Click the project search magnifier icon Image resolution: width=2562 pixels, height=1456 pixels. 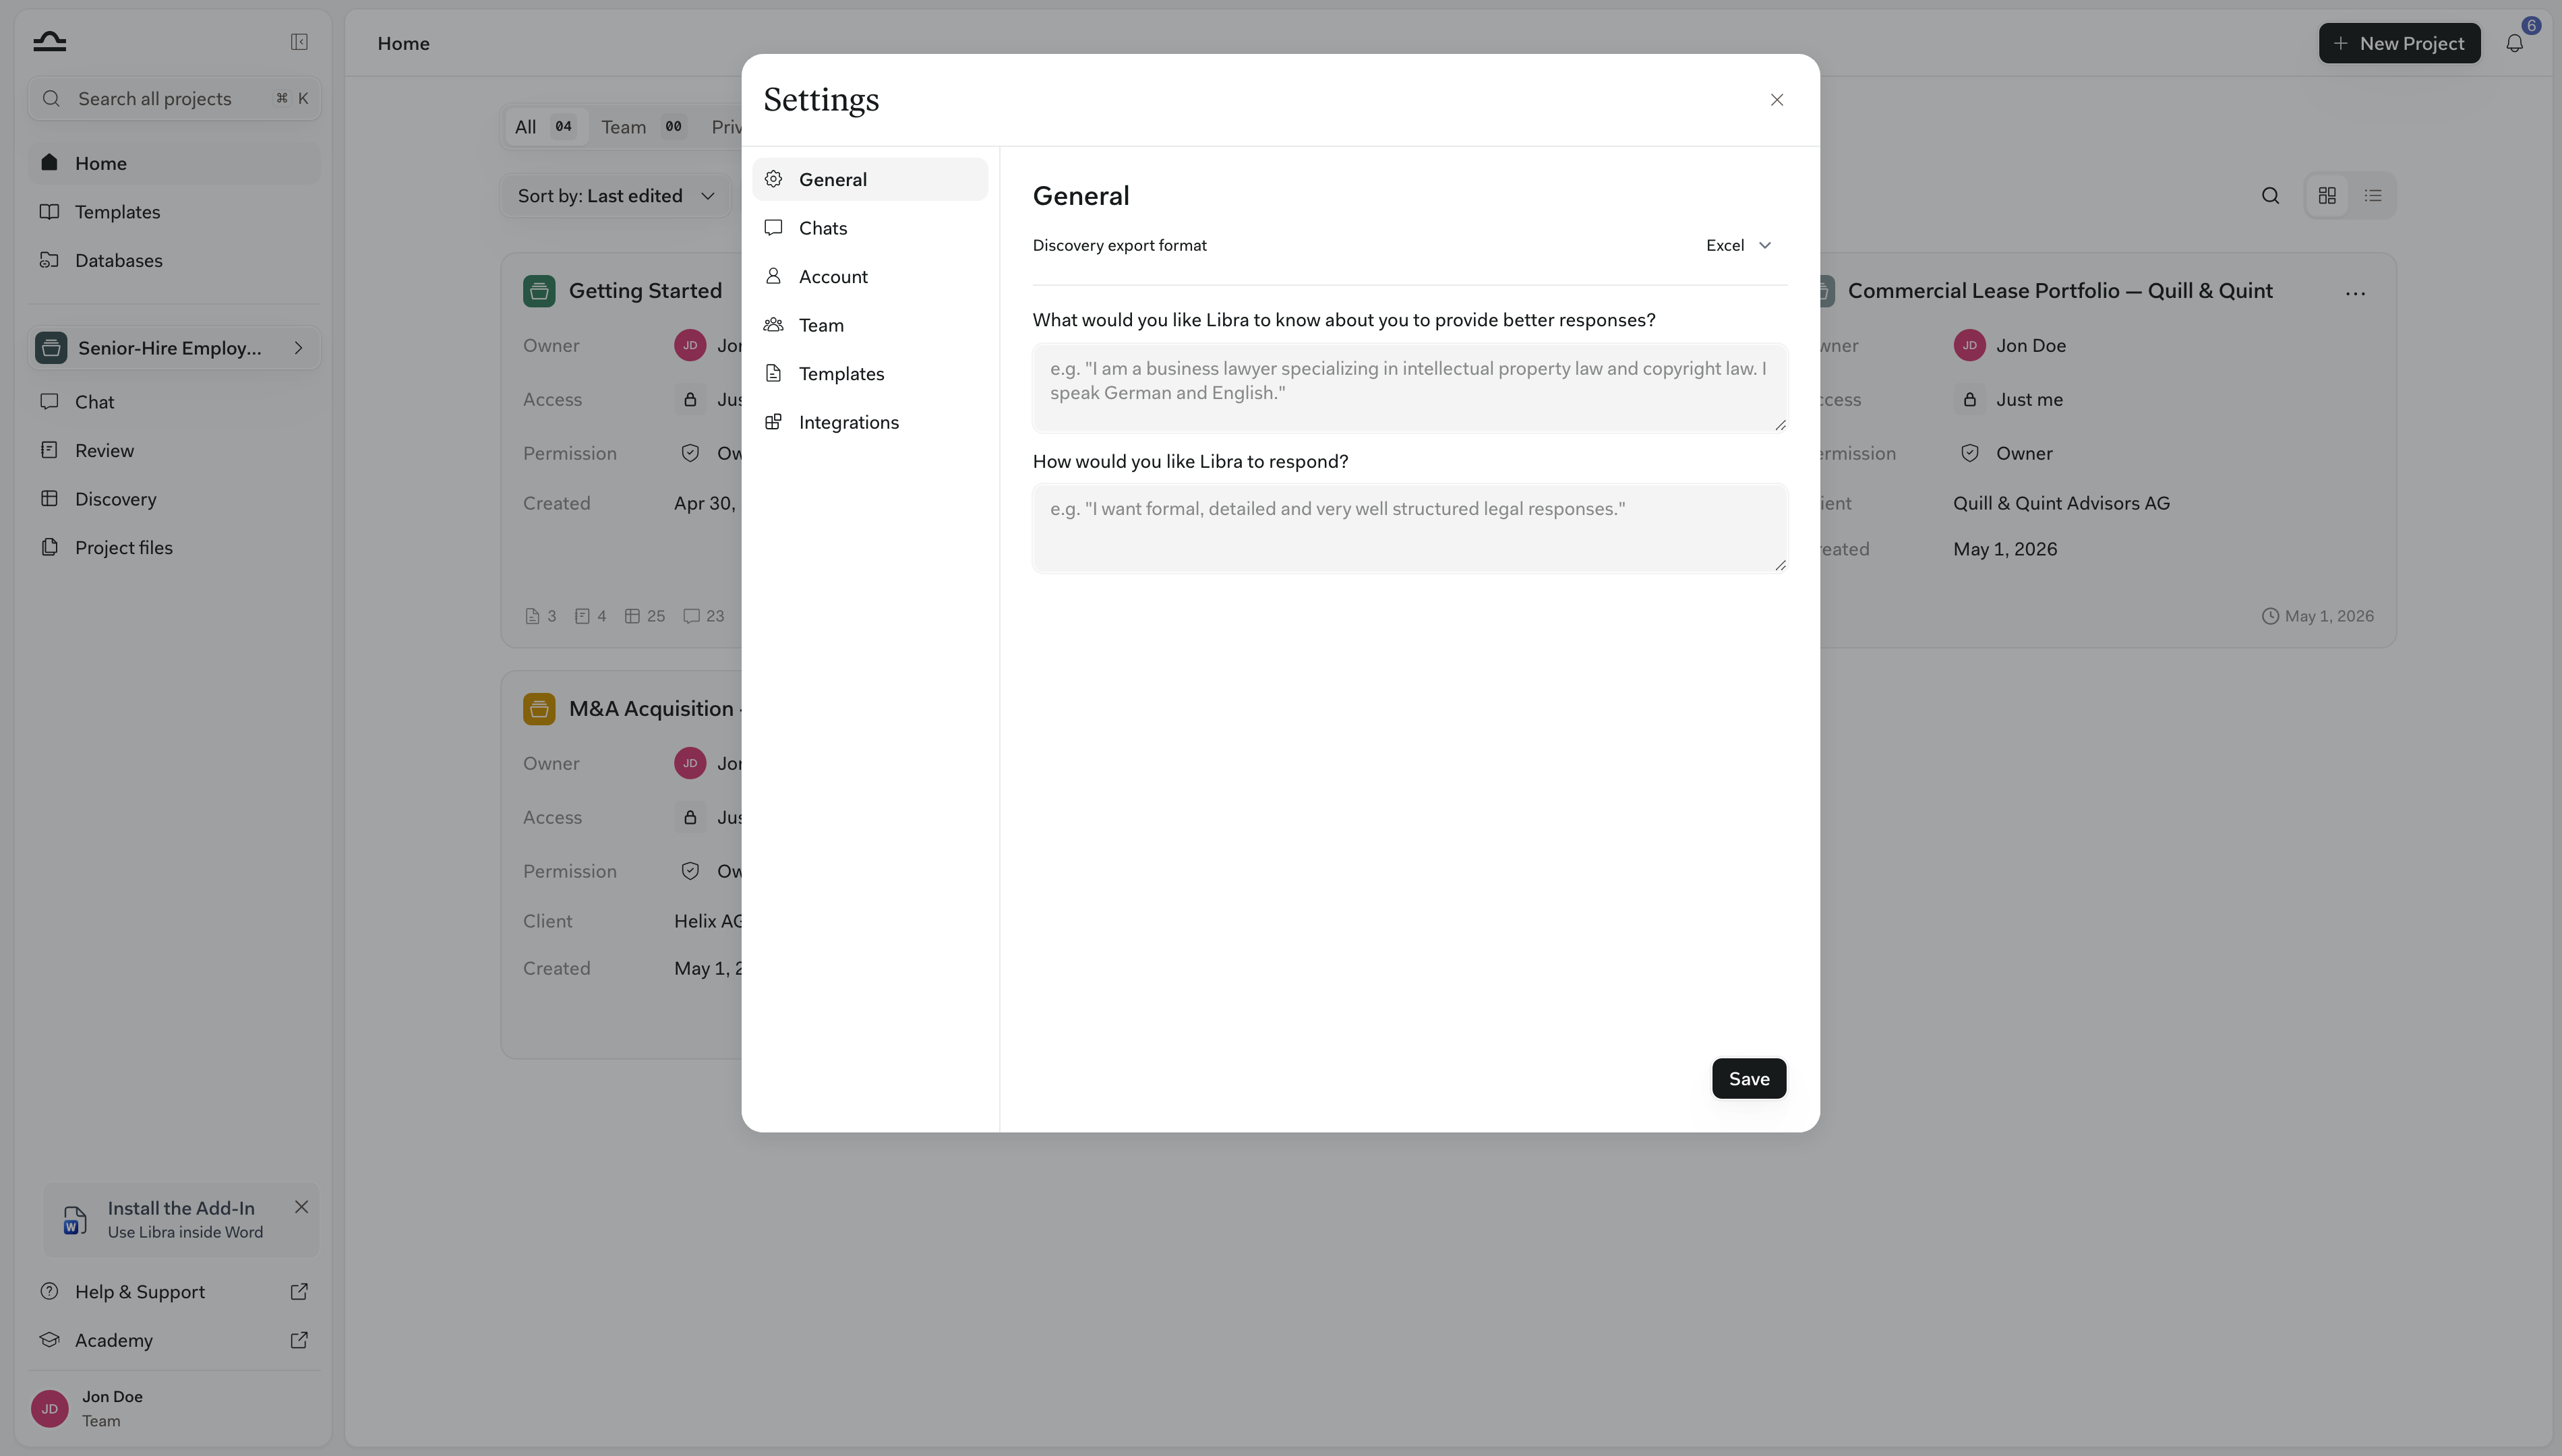coord(2271,196)
